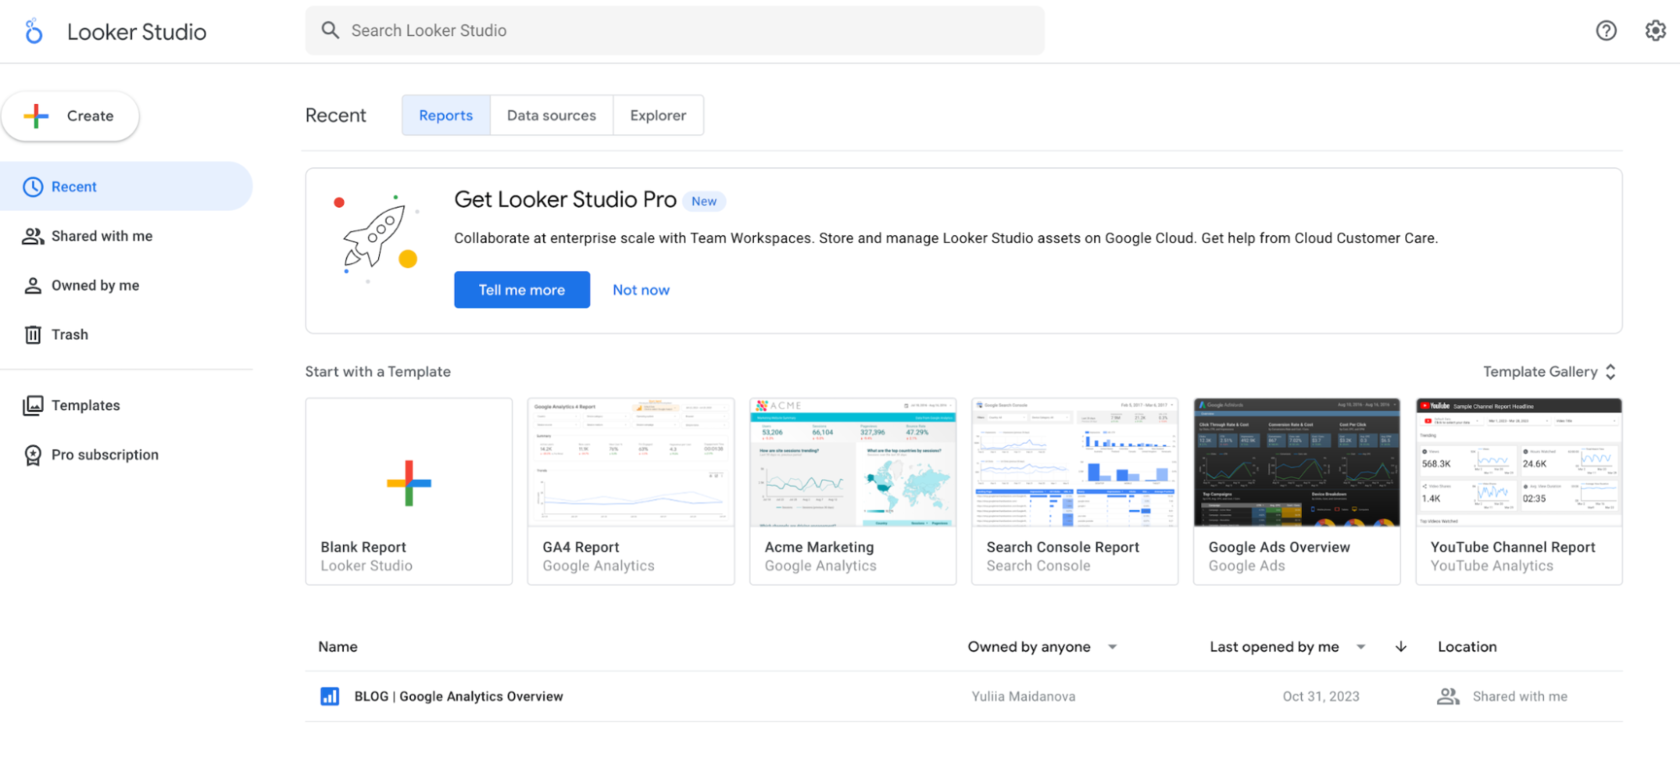Switch to the Explorer tab
The width and height of the screenshot is (1680, 773).
click(x=658, y=116)
